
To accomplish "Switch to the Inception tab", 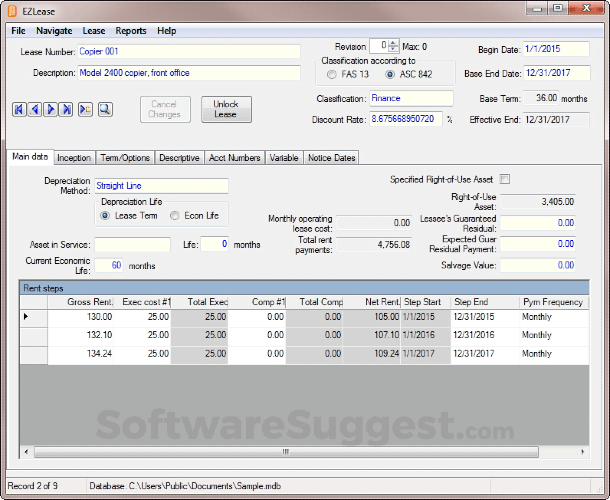I will [74, 158].
